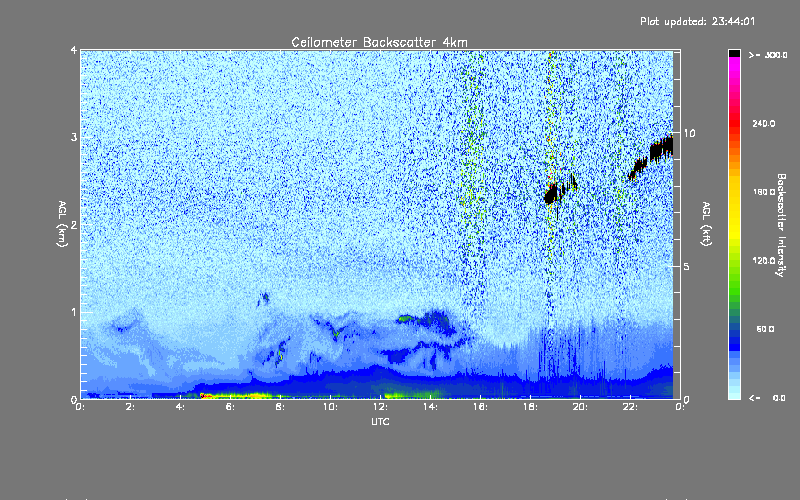Click the 'Backscatter Intensity' colorbar label

point(781,225)
